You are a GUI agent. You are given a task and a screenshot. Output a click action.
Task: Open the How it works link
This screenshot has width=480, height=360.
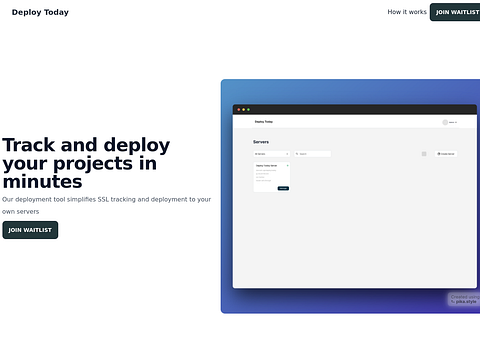point(407,12)
